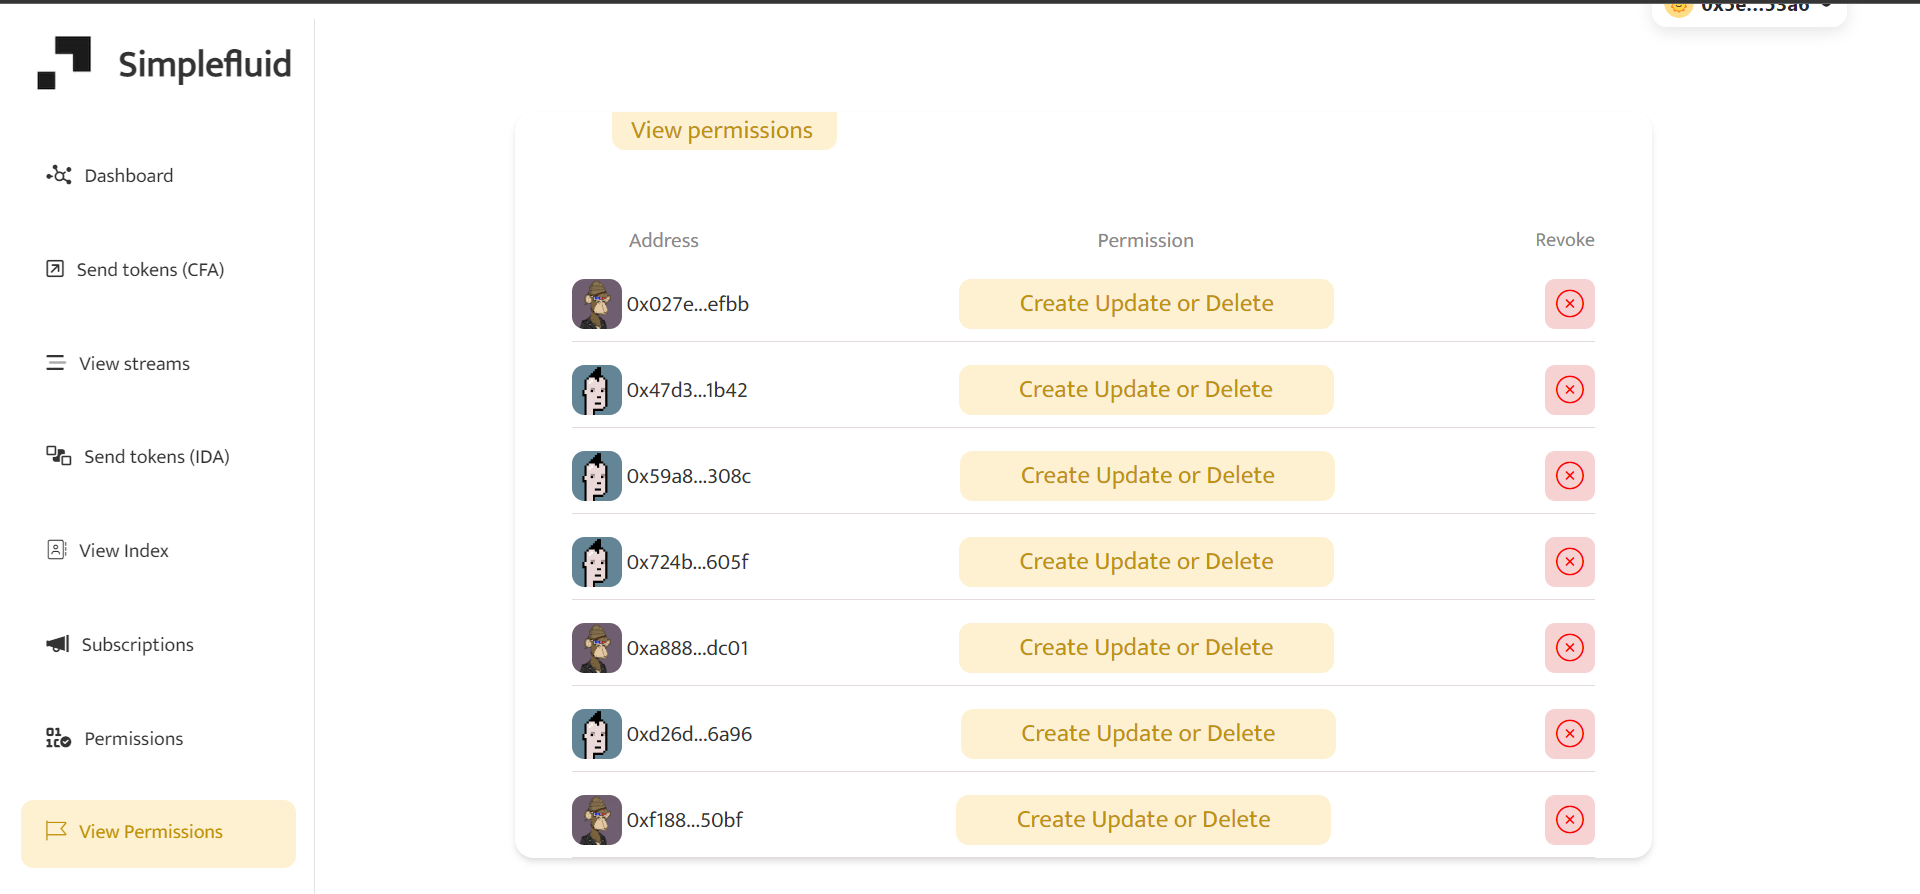Revoke permission for address 0x47d3...1b42
This screenshot has width=1920, height=894.
(x=1569, y=390)
